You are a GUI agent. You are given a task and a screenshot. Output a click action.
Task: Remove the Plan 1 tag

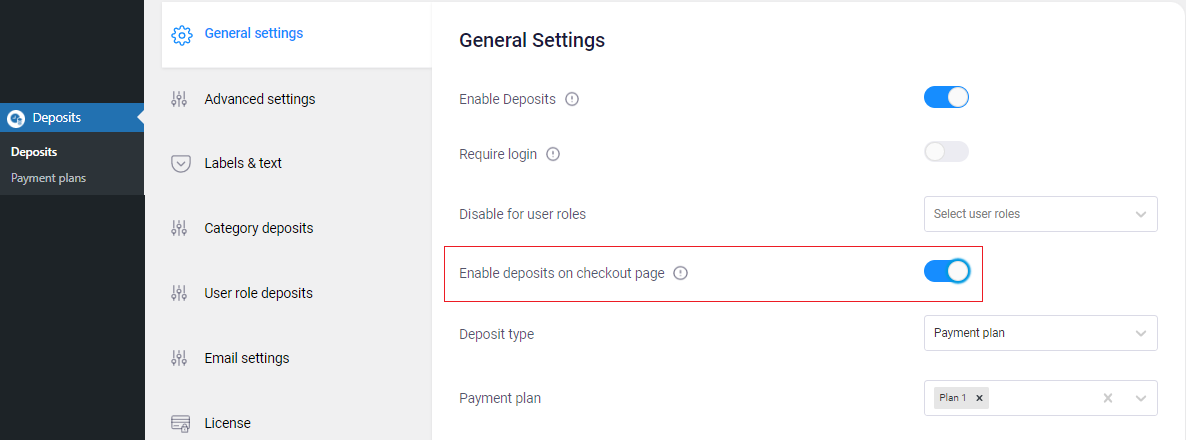click(979, 398)
